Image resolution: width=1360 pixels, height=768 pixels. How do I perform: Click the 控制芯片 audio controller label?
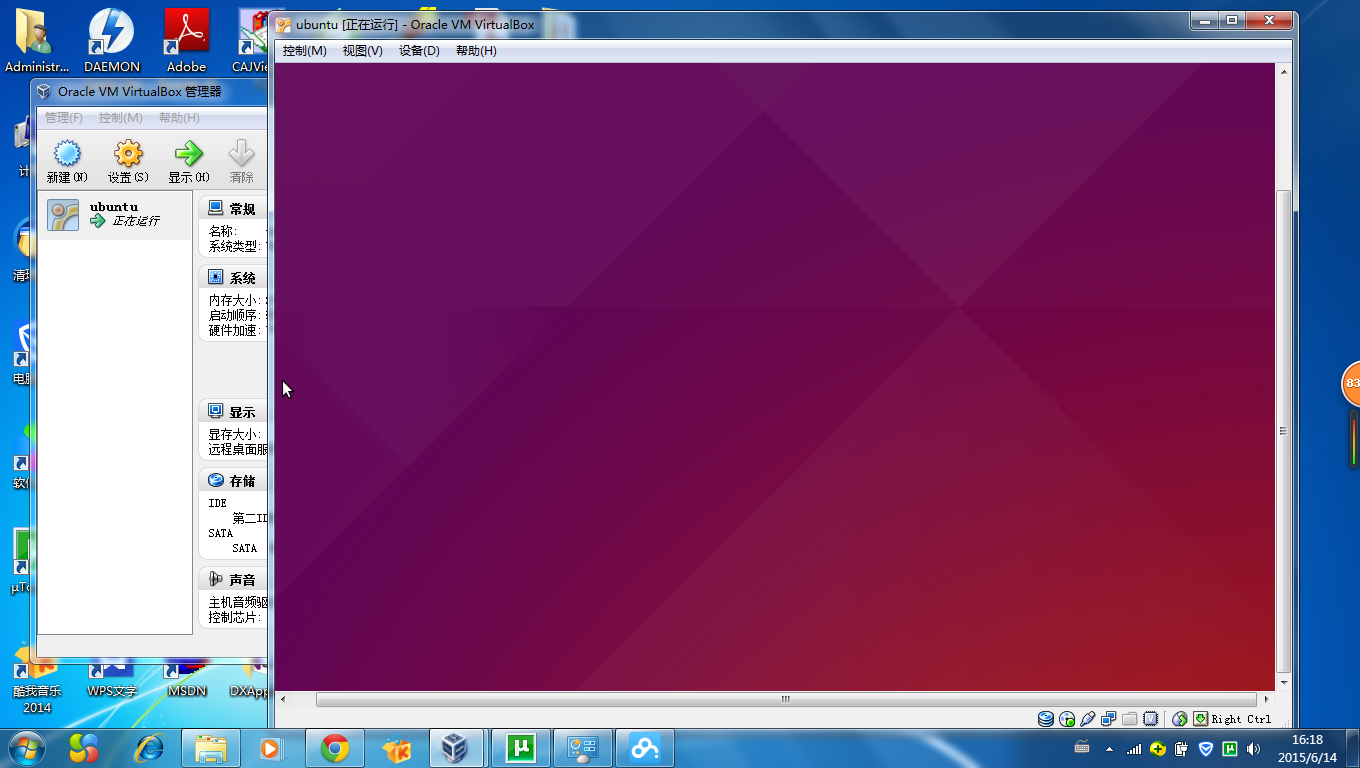coord(234,617)
